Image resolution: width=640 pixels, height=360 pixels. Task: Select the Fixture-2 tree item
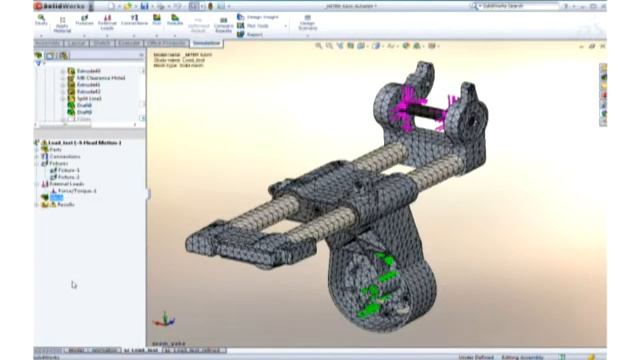pos(64,177)
